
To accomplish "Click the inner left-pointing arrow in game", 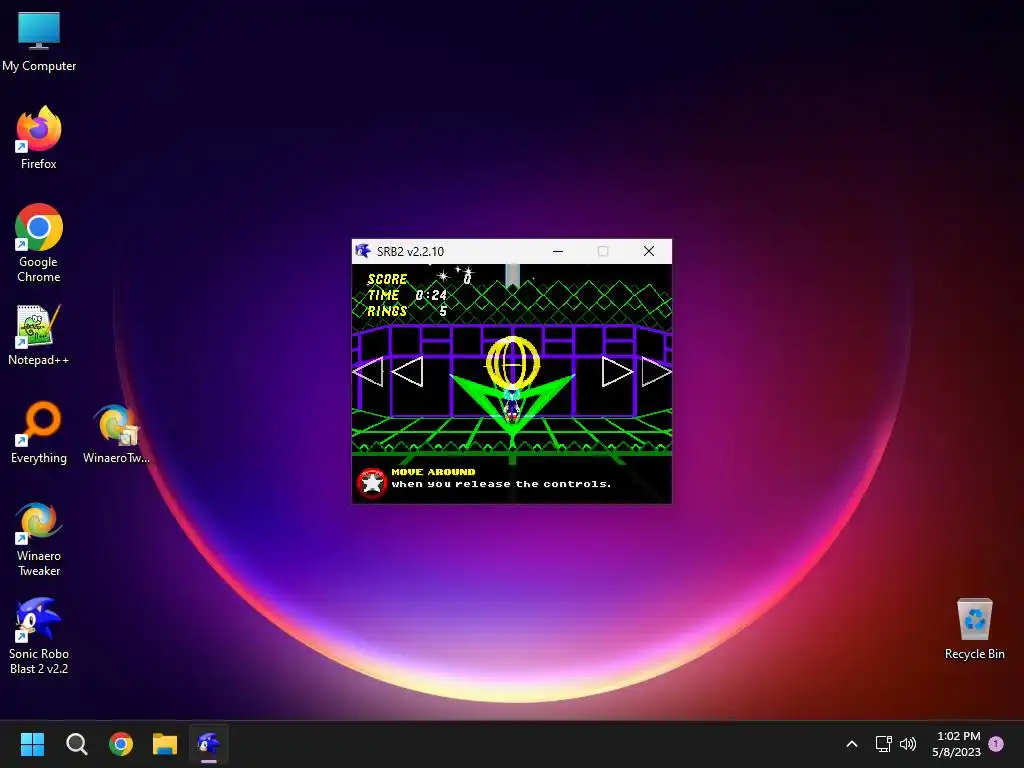I will click(x=408, y=371).
